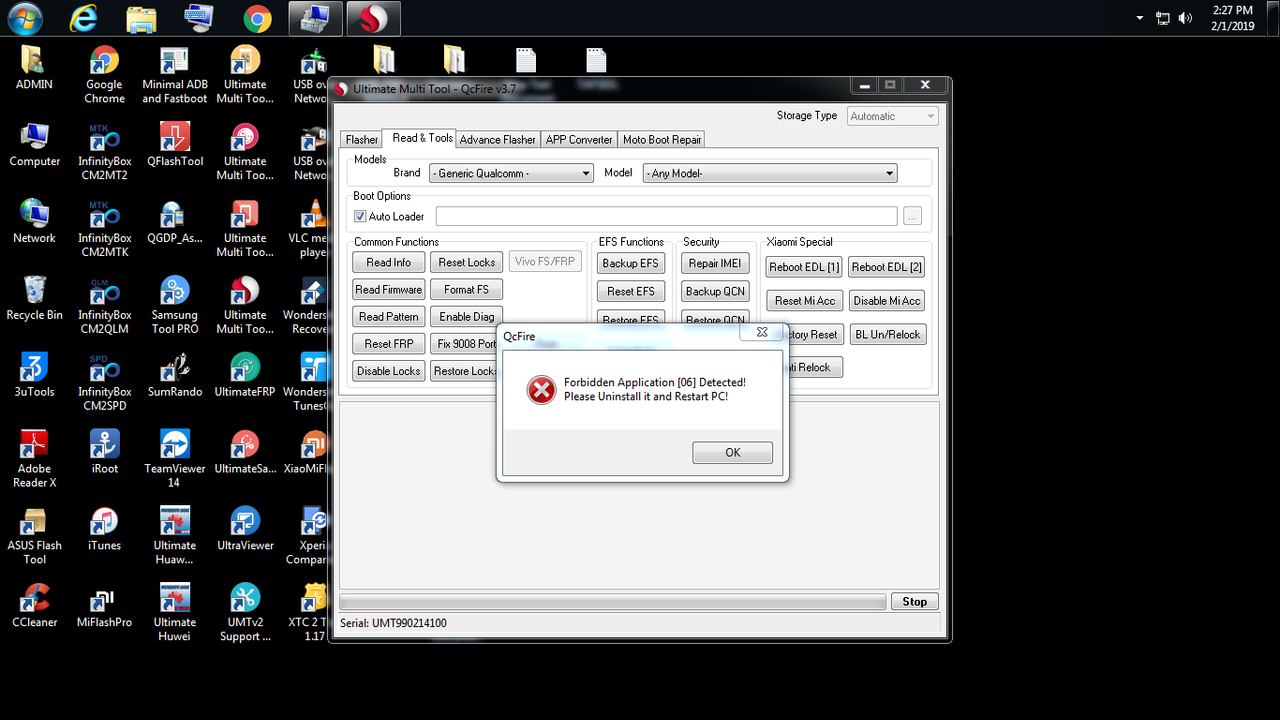The width and height of the screenshot is (1280, 720).
Task: Click the Backup EFS button
Action: 631,264
